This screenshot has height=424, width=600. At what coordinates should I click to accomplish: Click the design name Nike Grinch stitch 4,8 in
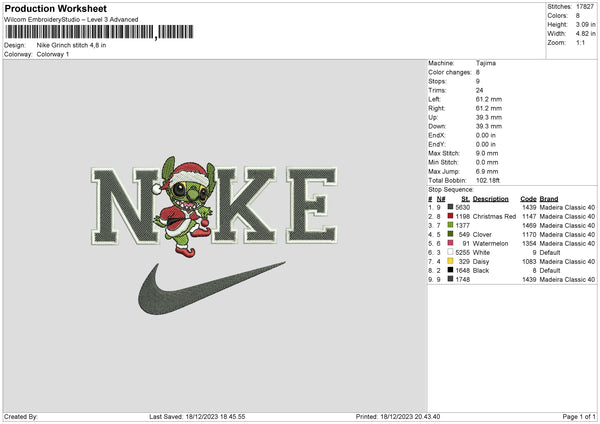[71, 45]
